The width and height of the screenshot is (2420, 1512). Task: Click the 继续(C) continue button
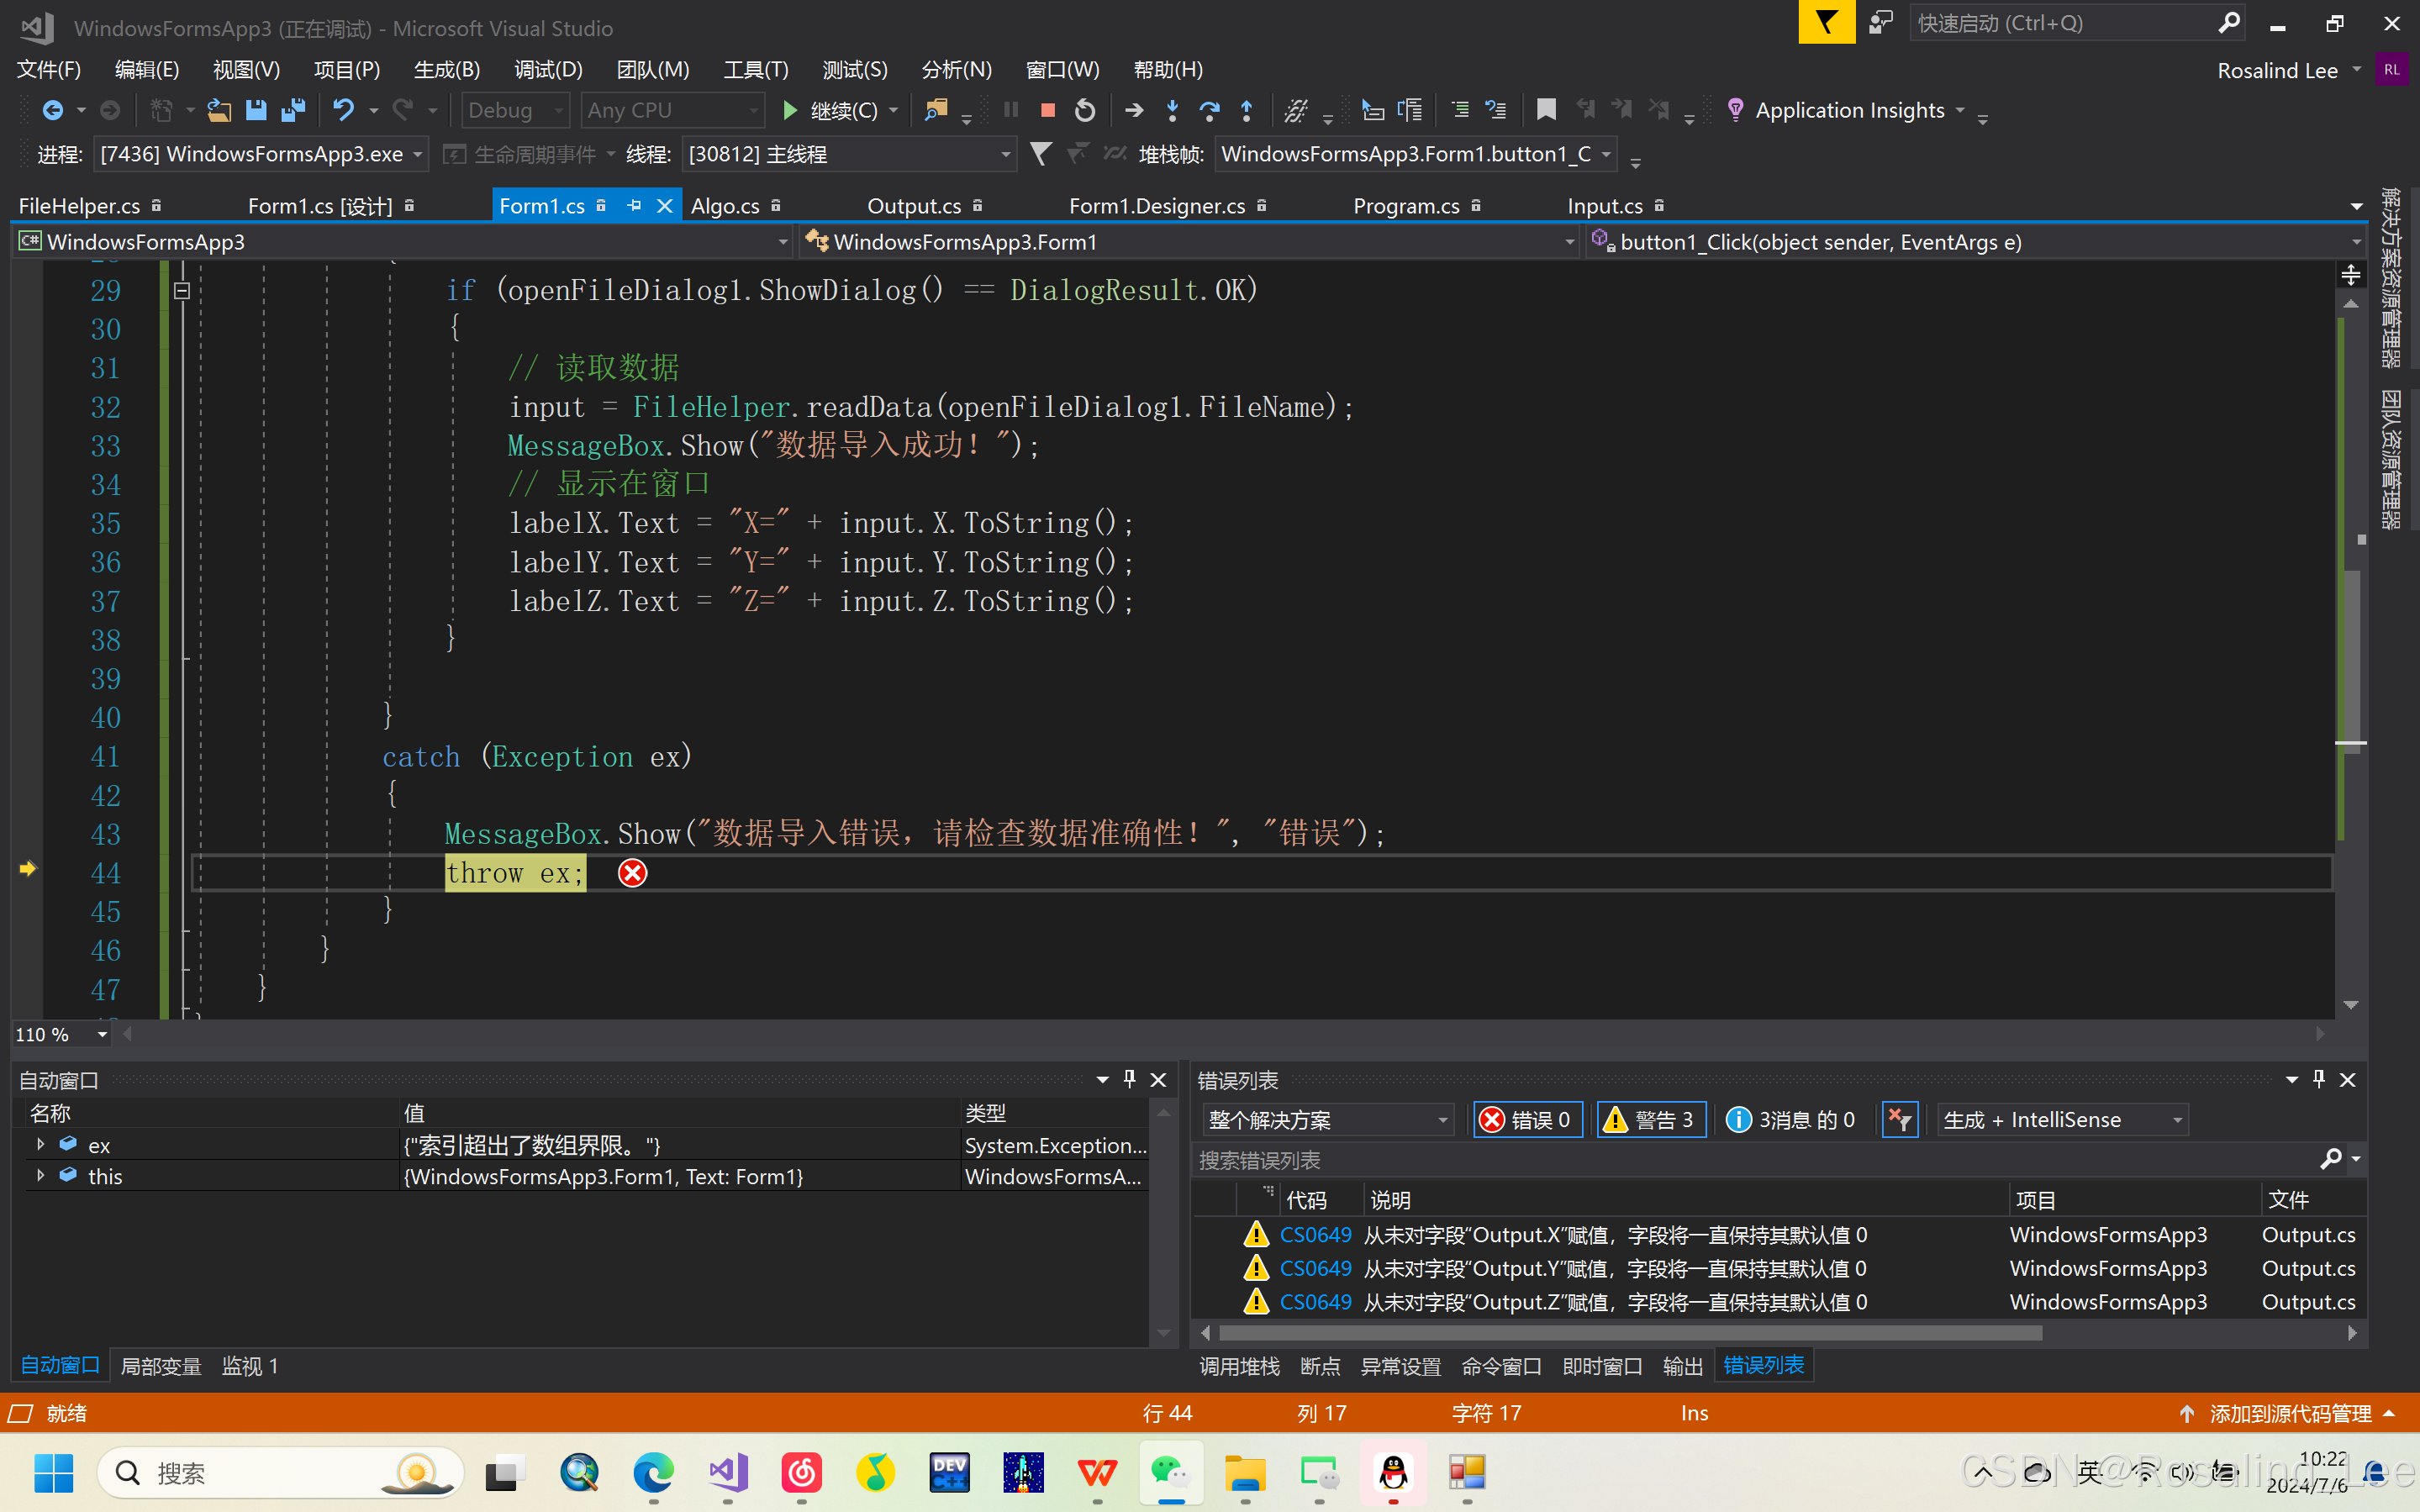point(830,110)
